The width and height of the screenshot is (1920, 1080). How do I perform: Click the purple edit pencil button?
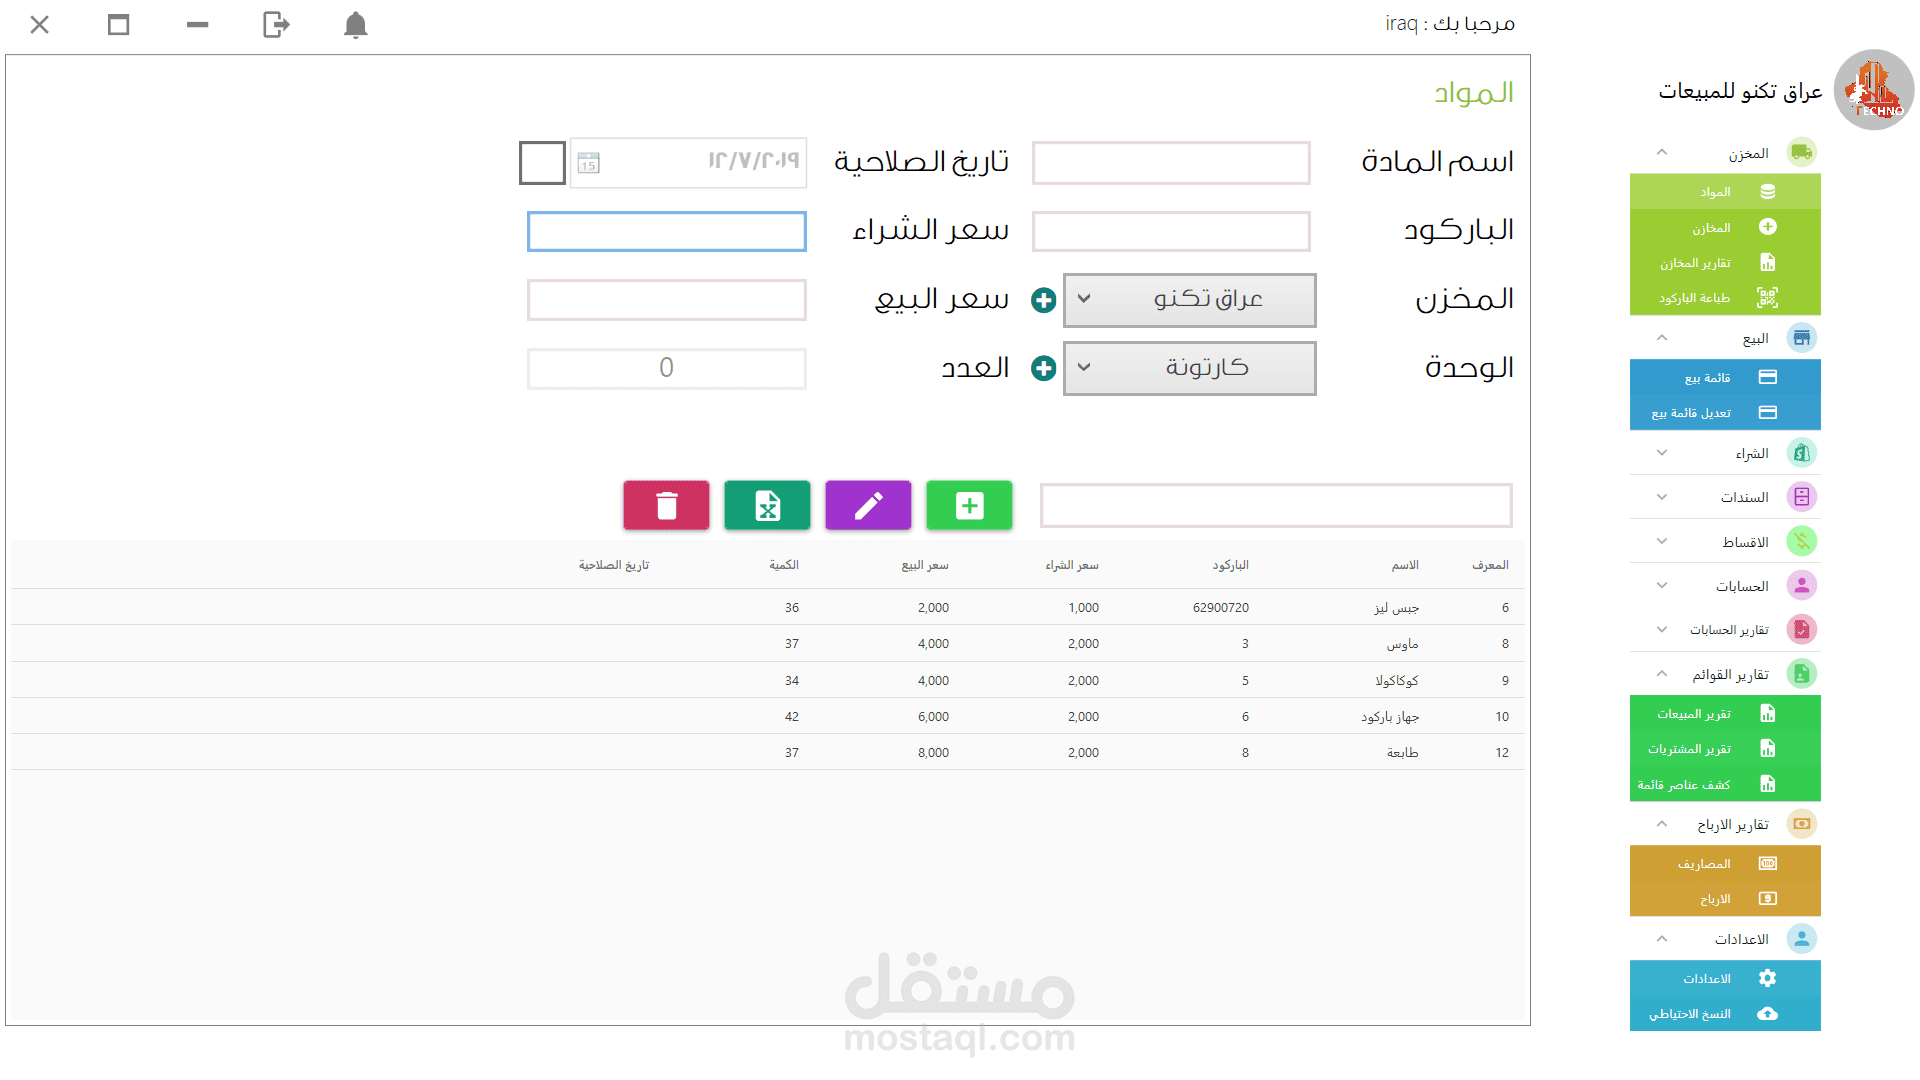[868, 506]
